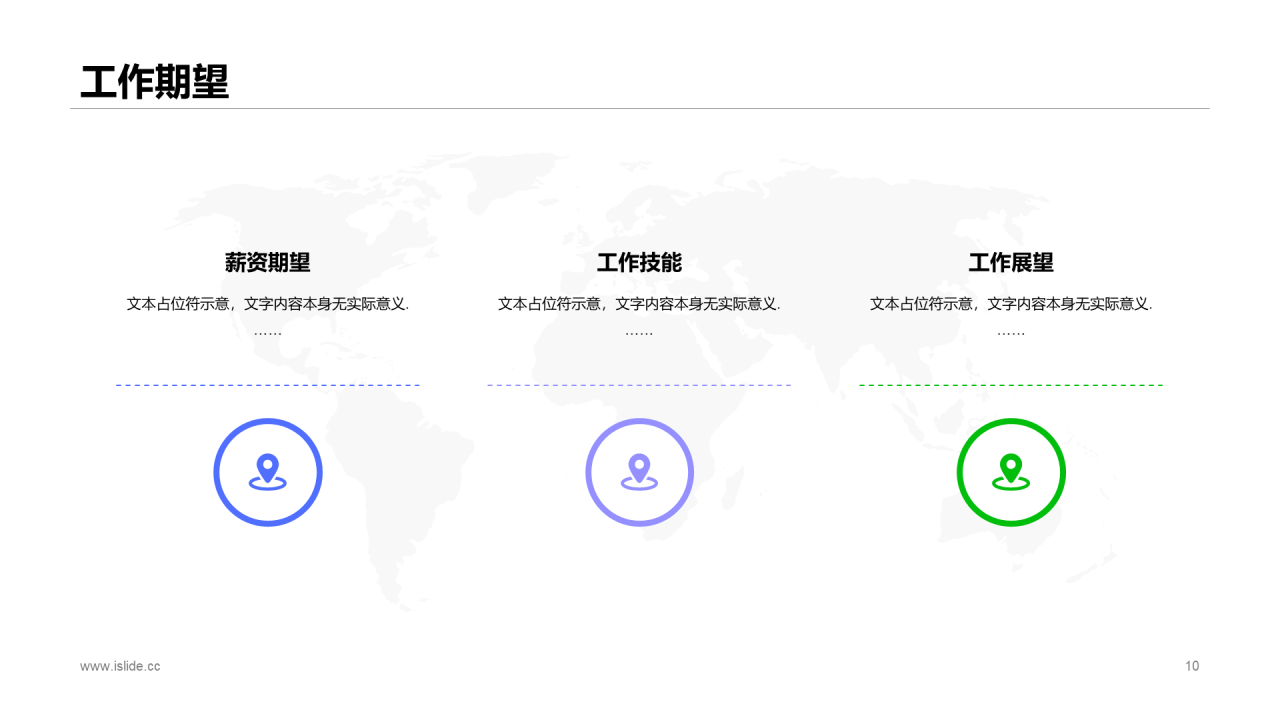Select the slide title 工作期望
1280x720 pixels.
[x=155, y=82]
